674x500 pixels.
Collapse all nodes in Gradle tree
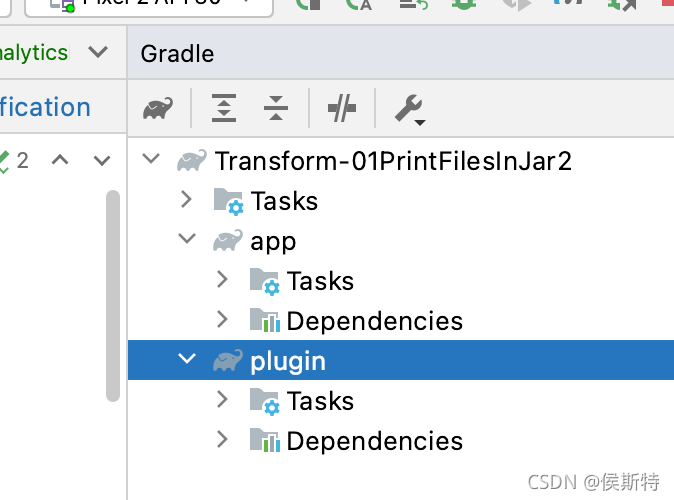pyautogui.click(x=276, y=108)
